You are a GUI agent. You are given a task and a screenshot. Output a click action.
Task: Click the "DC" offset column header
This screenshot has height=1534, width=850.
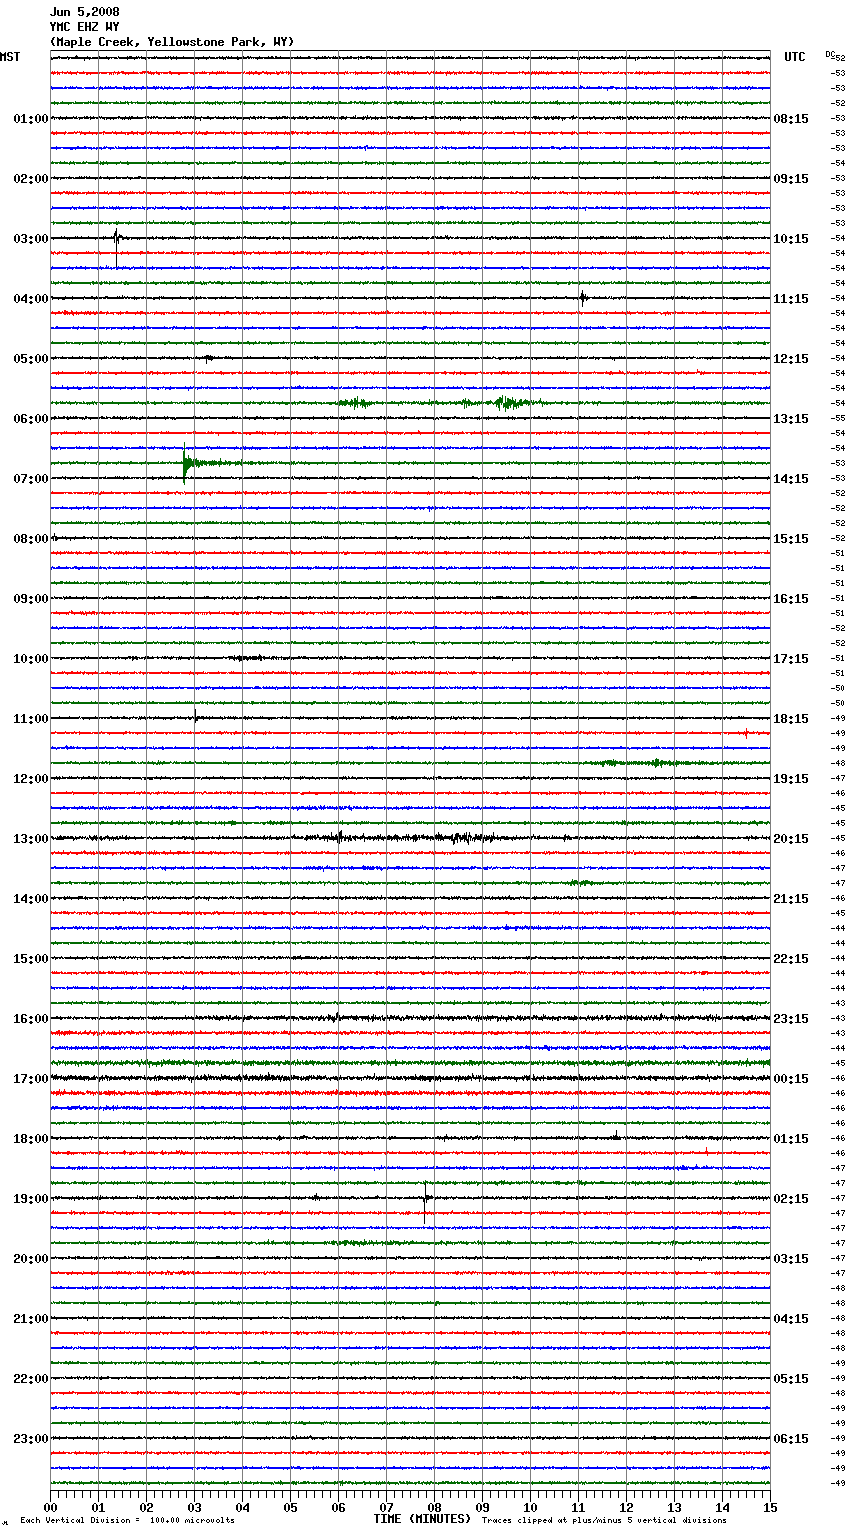[x=830, y=54]
